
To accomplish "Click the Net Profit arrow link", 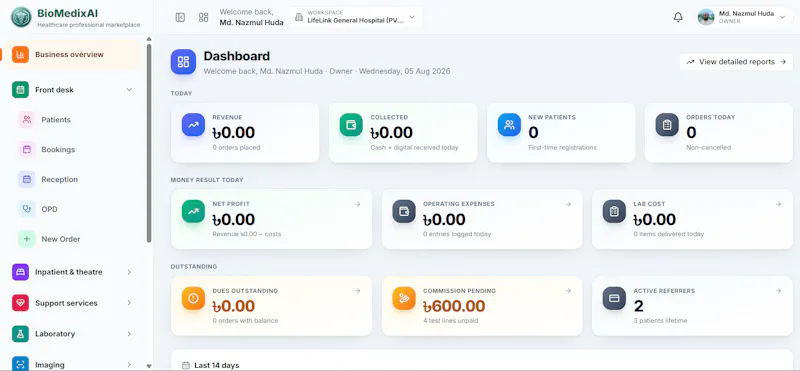I will point(358,204).
